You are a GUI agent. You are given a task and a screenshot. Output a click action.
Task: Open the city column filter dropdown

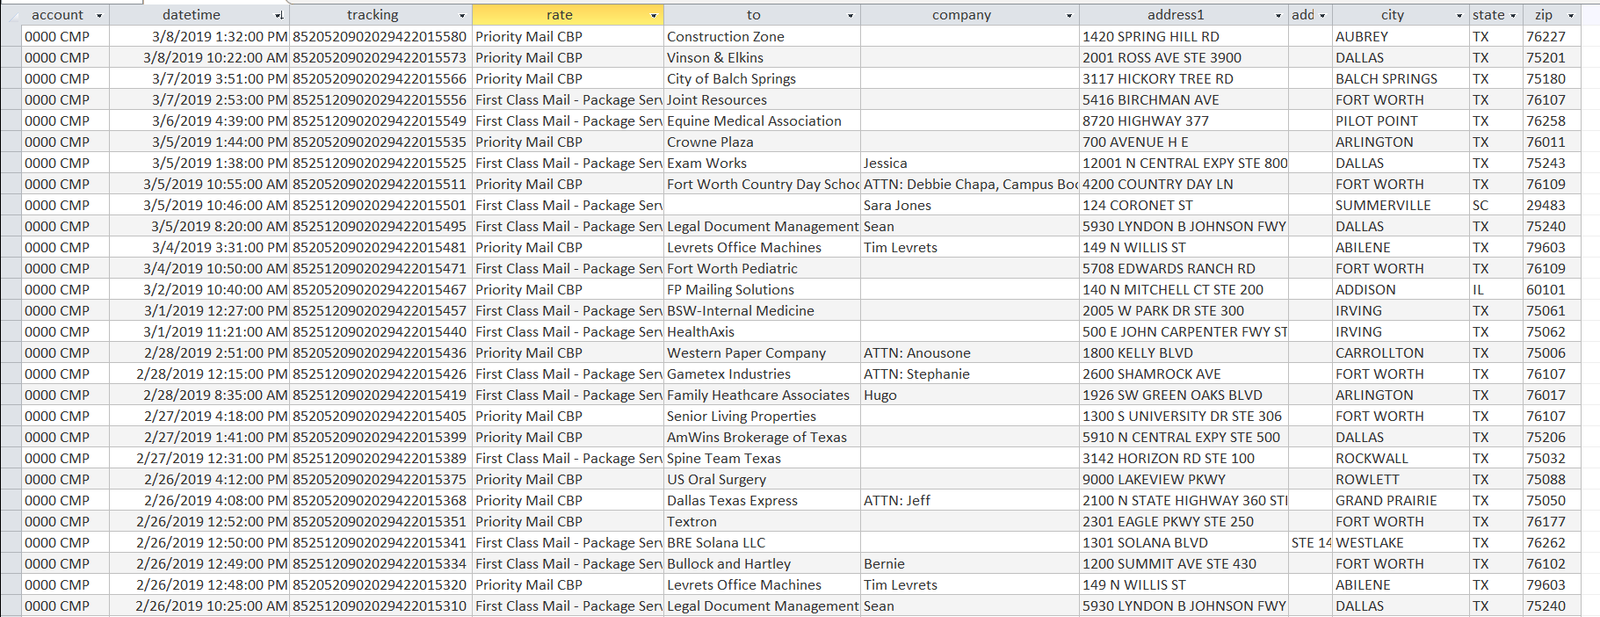(1459, 16)
